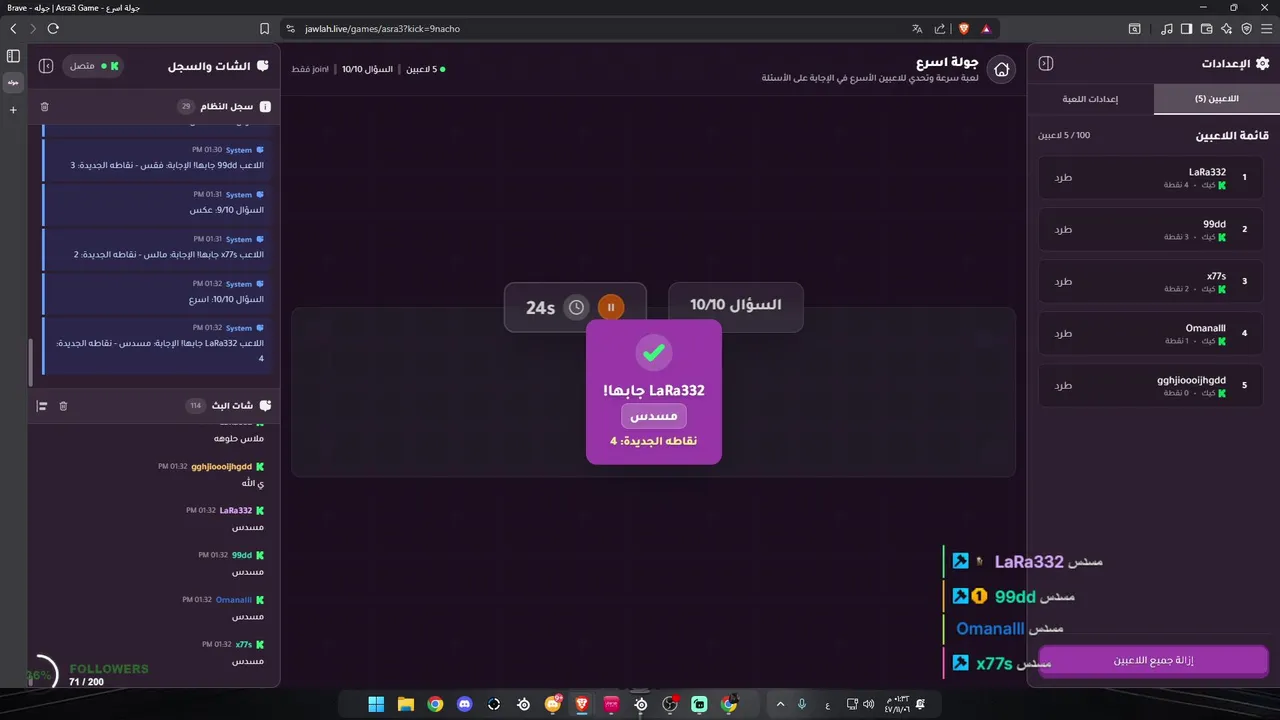
Task: Click the مسدس answer badge in the popup
Action: 654,416
